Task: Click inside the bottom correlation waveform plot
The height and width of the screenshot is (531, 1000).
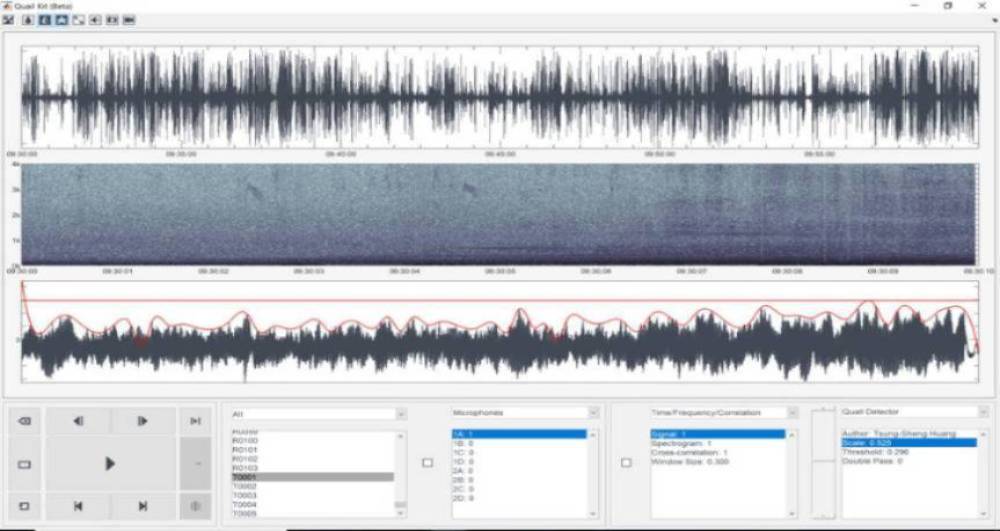Action: (x=500, y=331)
